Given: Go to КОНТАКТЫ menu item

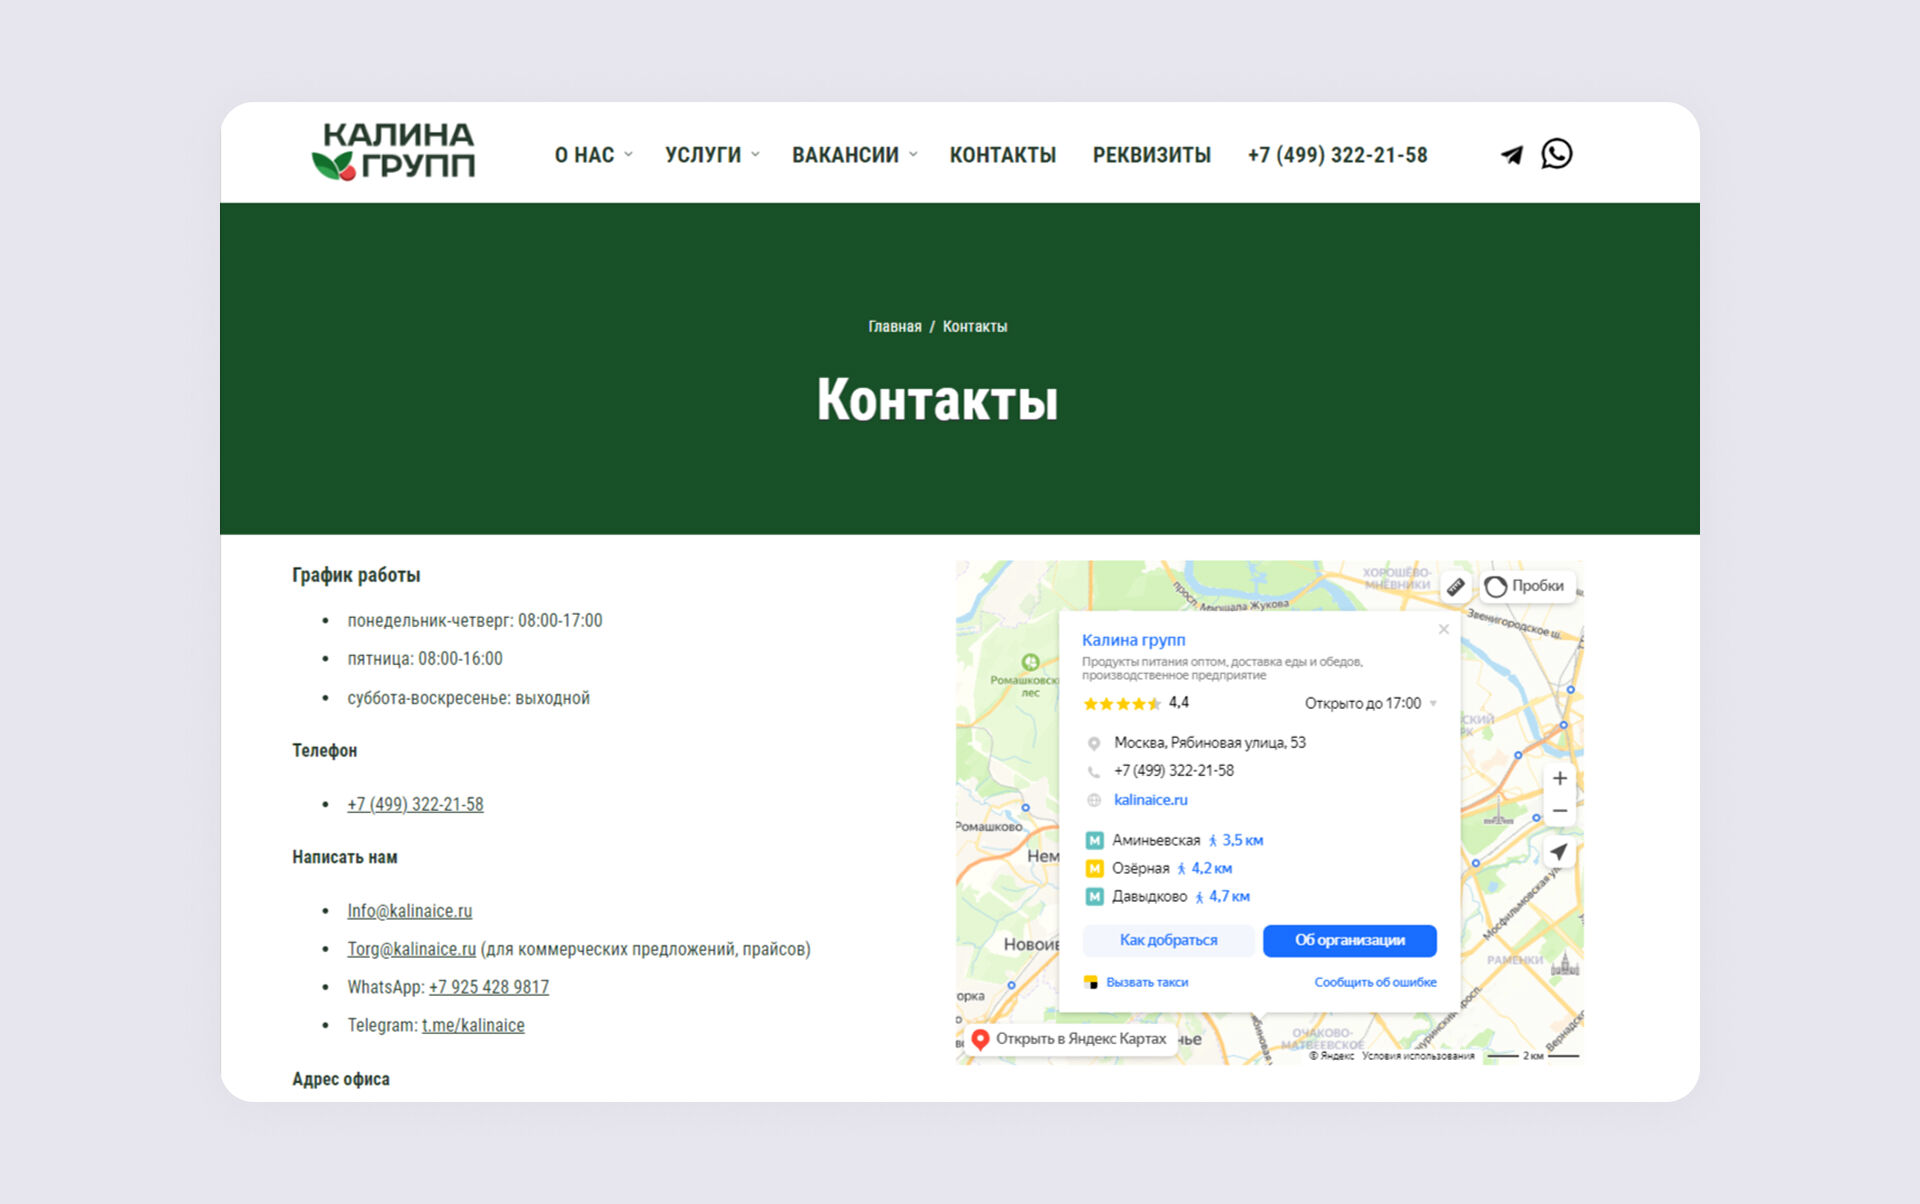Looking at the screenshot, I should point(1002,155).
